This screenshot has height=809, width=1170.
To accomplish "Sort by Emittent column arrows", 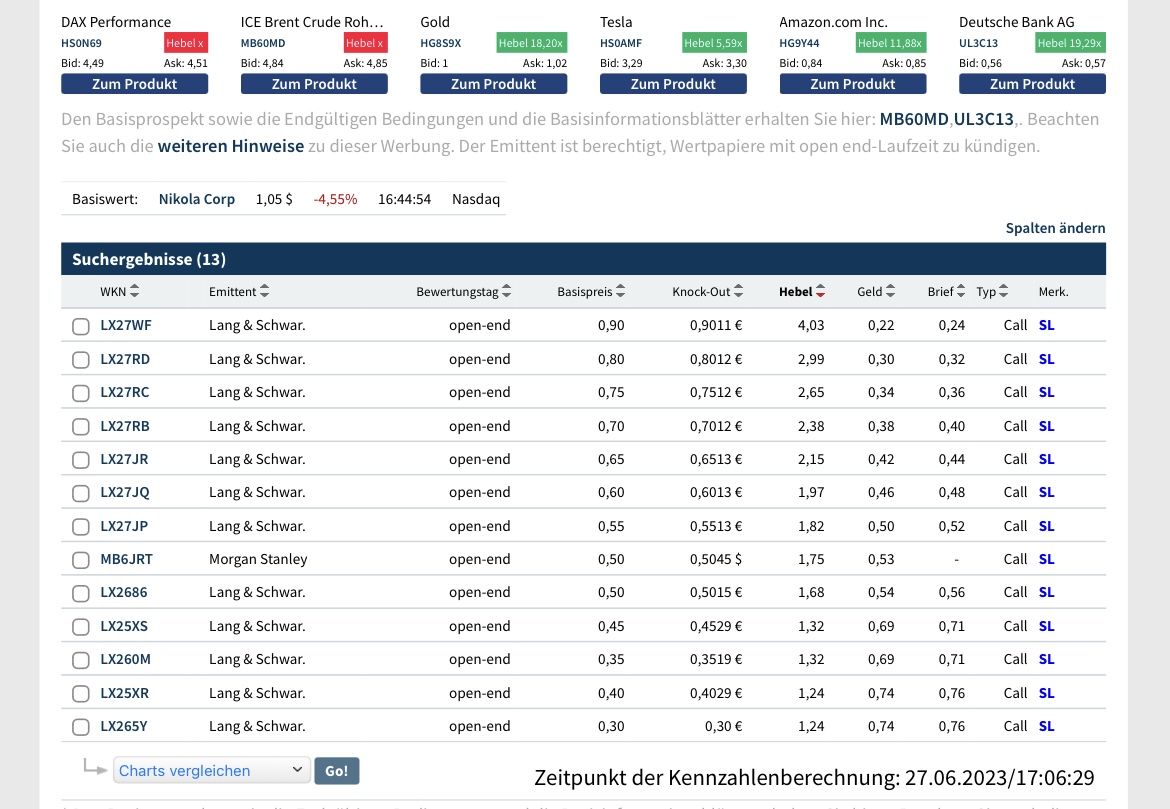I will pyautogui.click(x=264, y=292).
